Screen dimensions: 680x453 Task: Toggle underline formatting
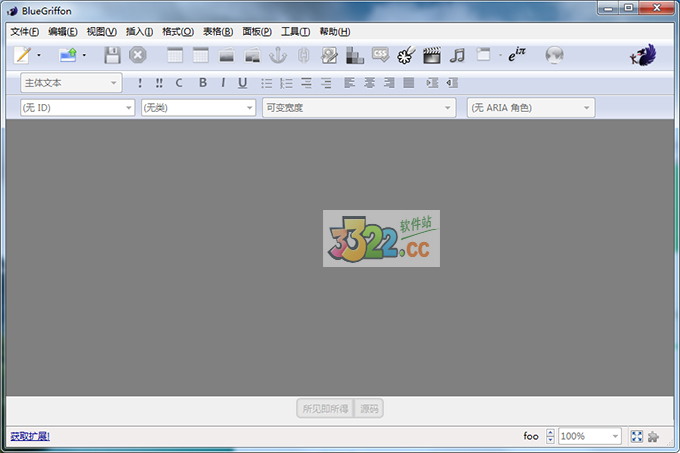click(x=242, y=83)
